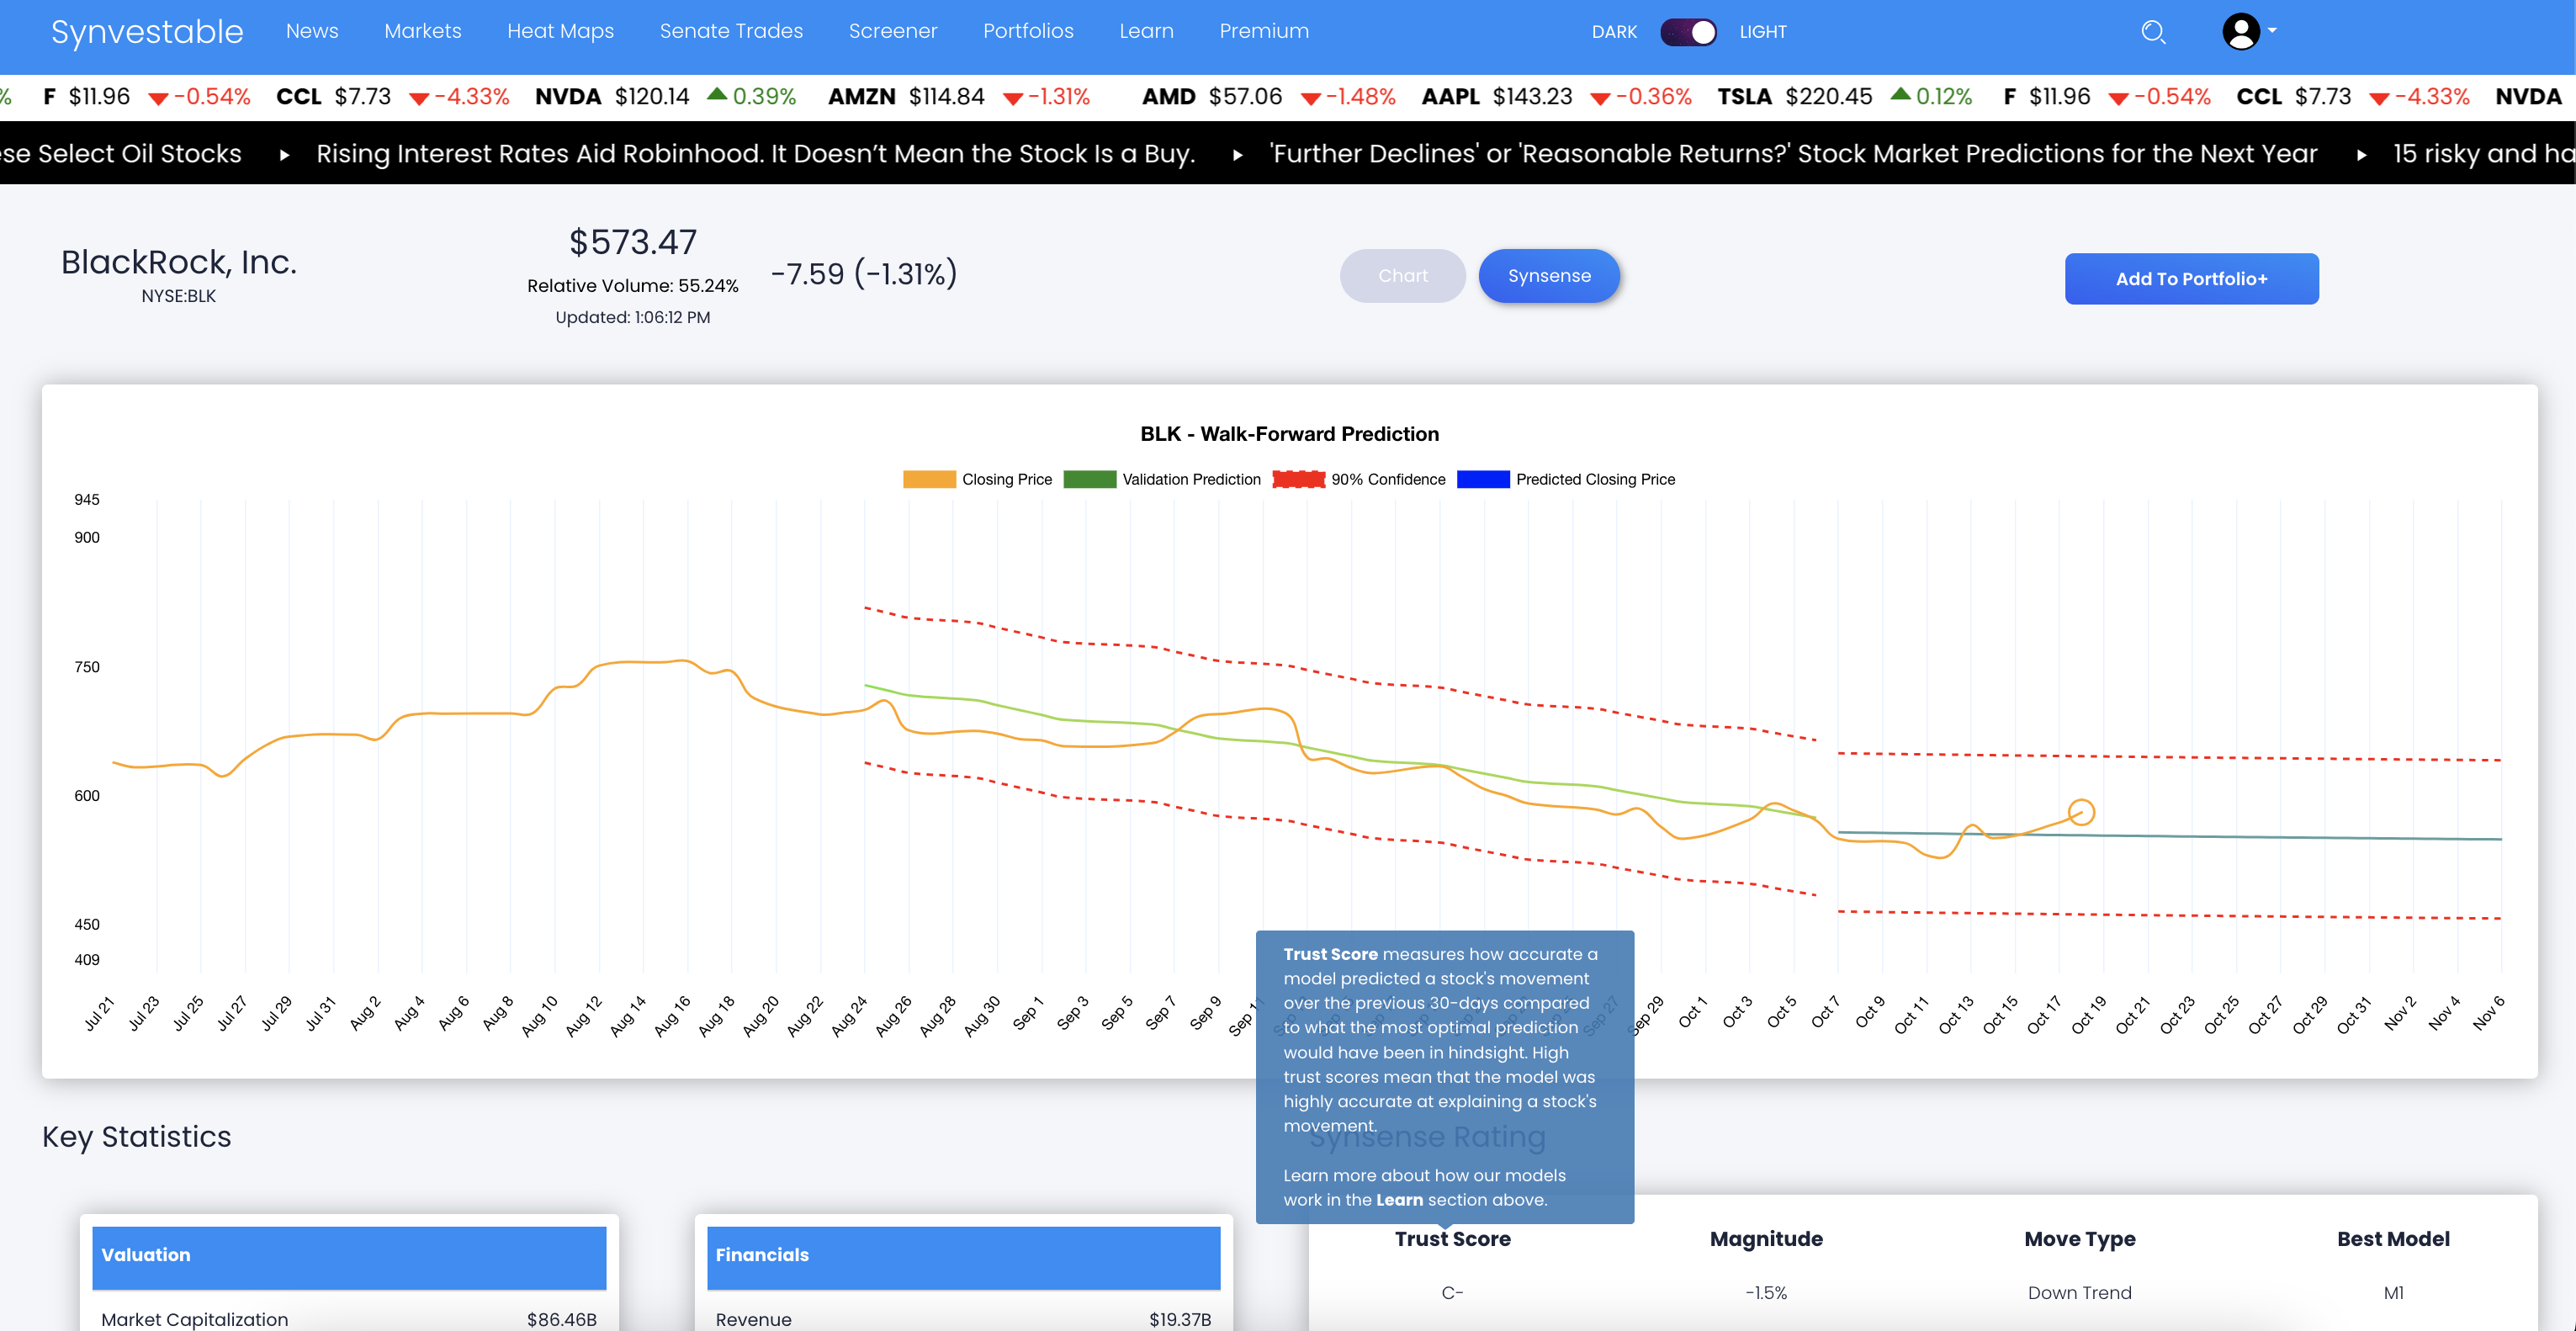Click the Key Statistics heading

pyautogui.click(x=137, y=1137)
